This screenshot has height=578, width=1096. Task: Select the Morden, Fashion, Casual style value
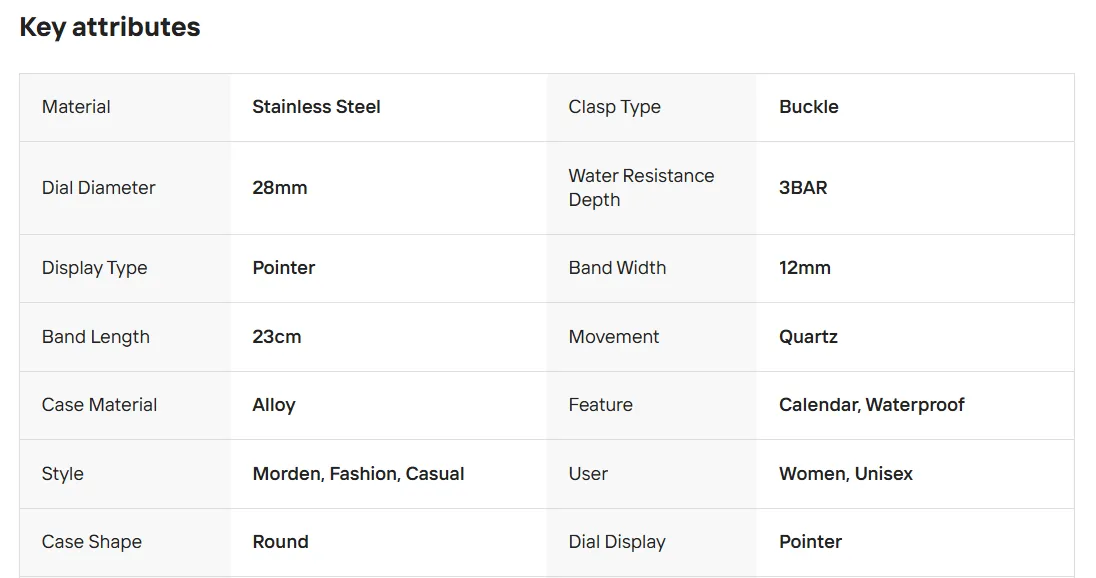[358, 474]
